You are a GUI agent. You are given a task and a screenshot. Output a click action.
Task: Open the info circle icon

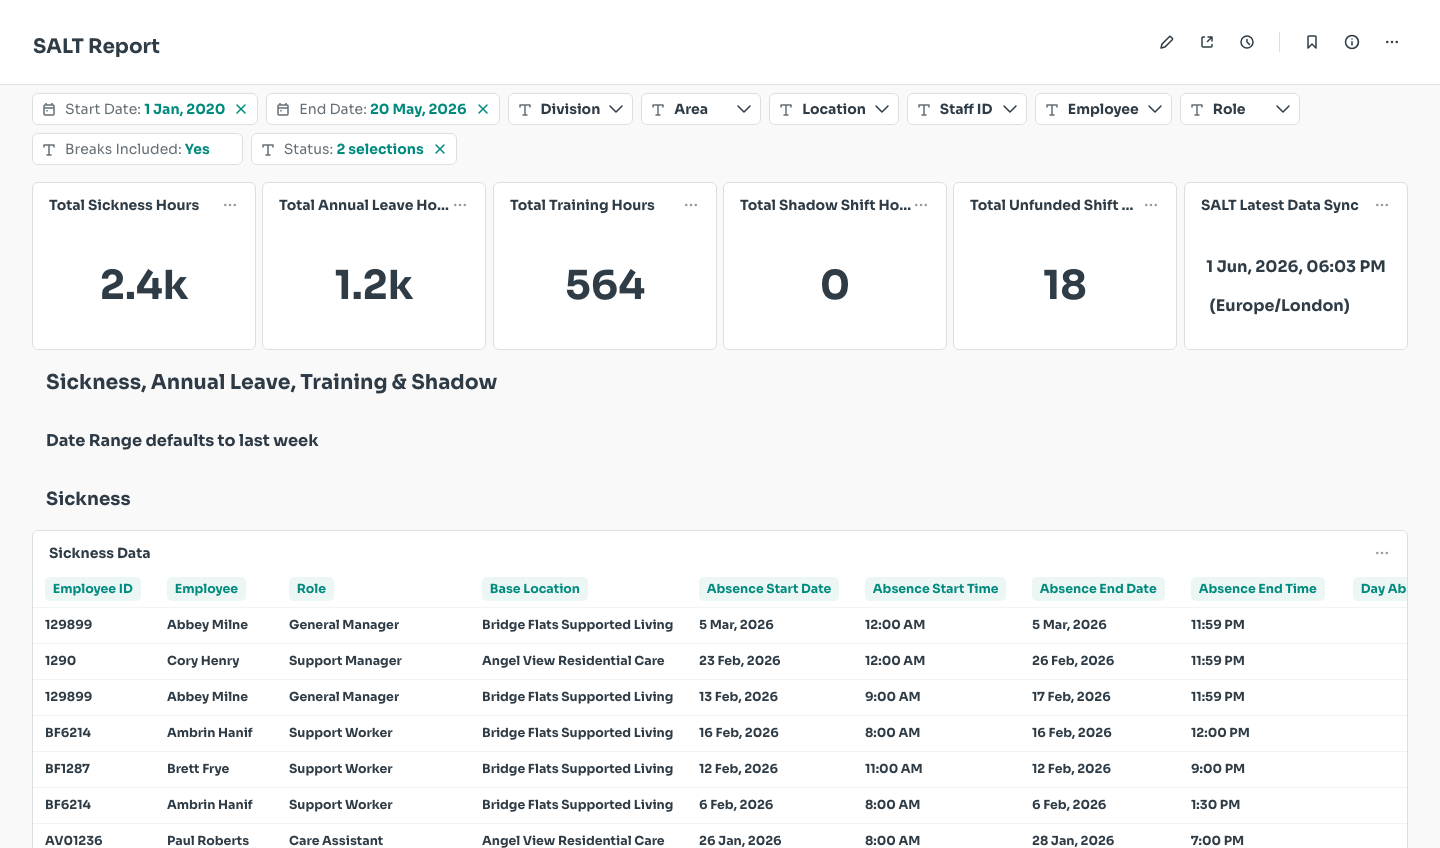(x=1352, y=42)
